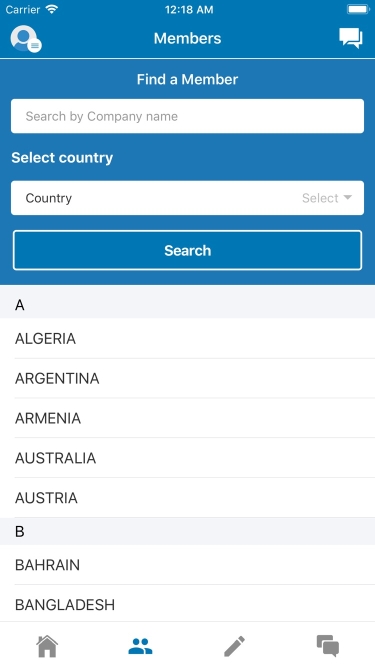Pick AUSTRALIA from the list
The image size is (375, 667).
(x=188, y=458)
